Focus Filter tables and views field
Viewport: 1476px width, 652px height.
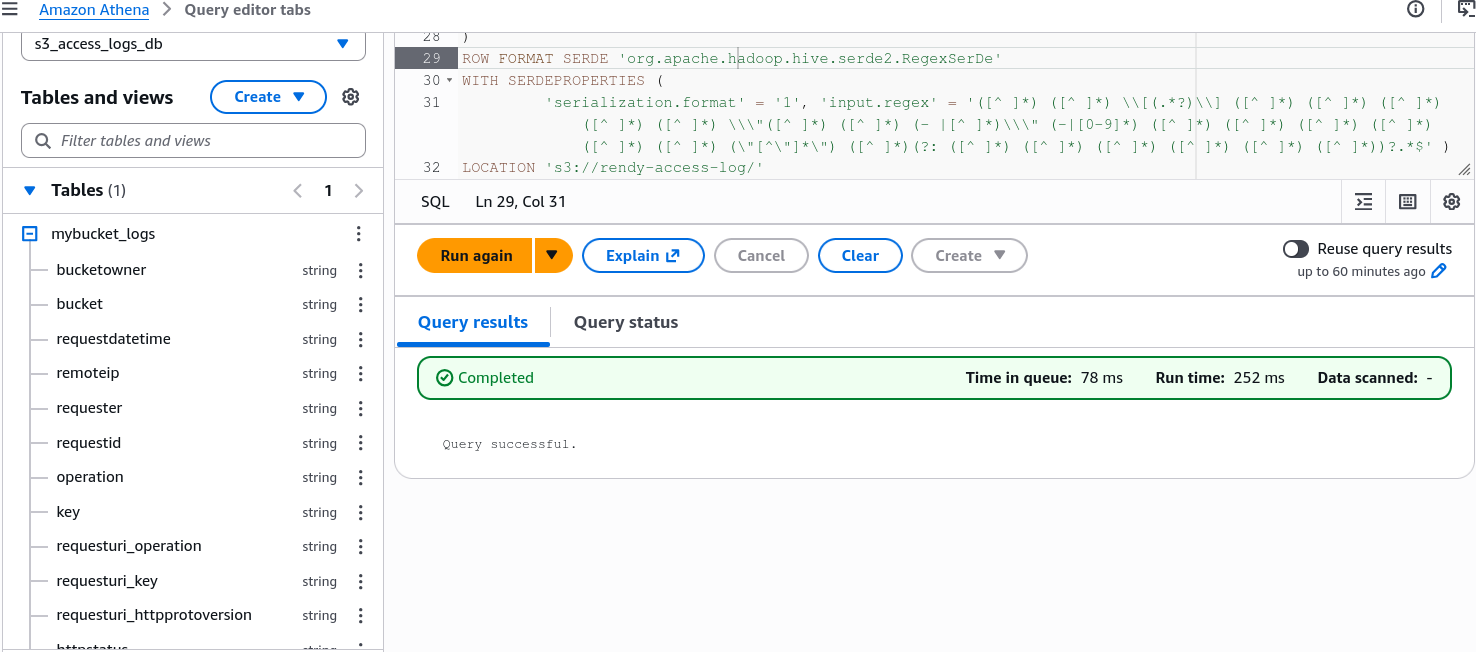[x=193, y=141]
